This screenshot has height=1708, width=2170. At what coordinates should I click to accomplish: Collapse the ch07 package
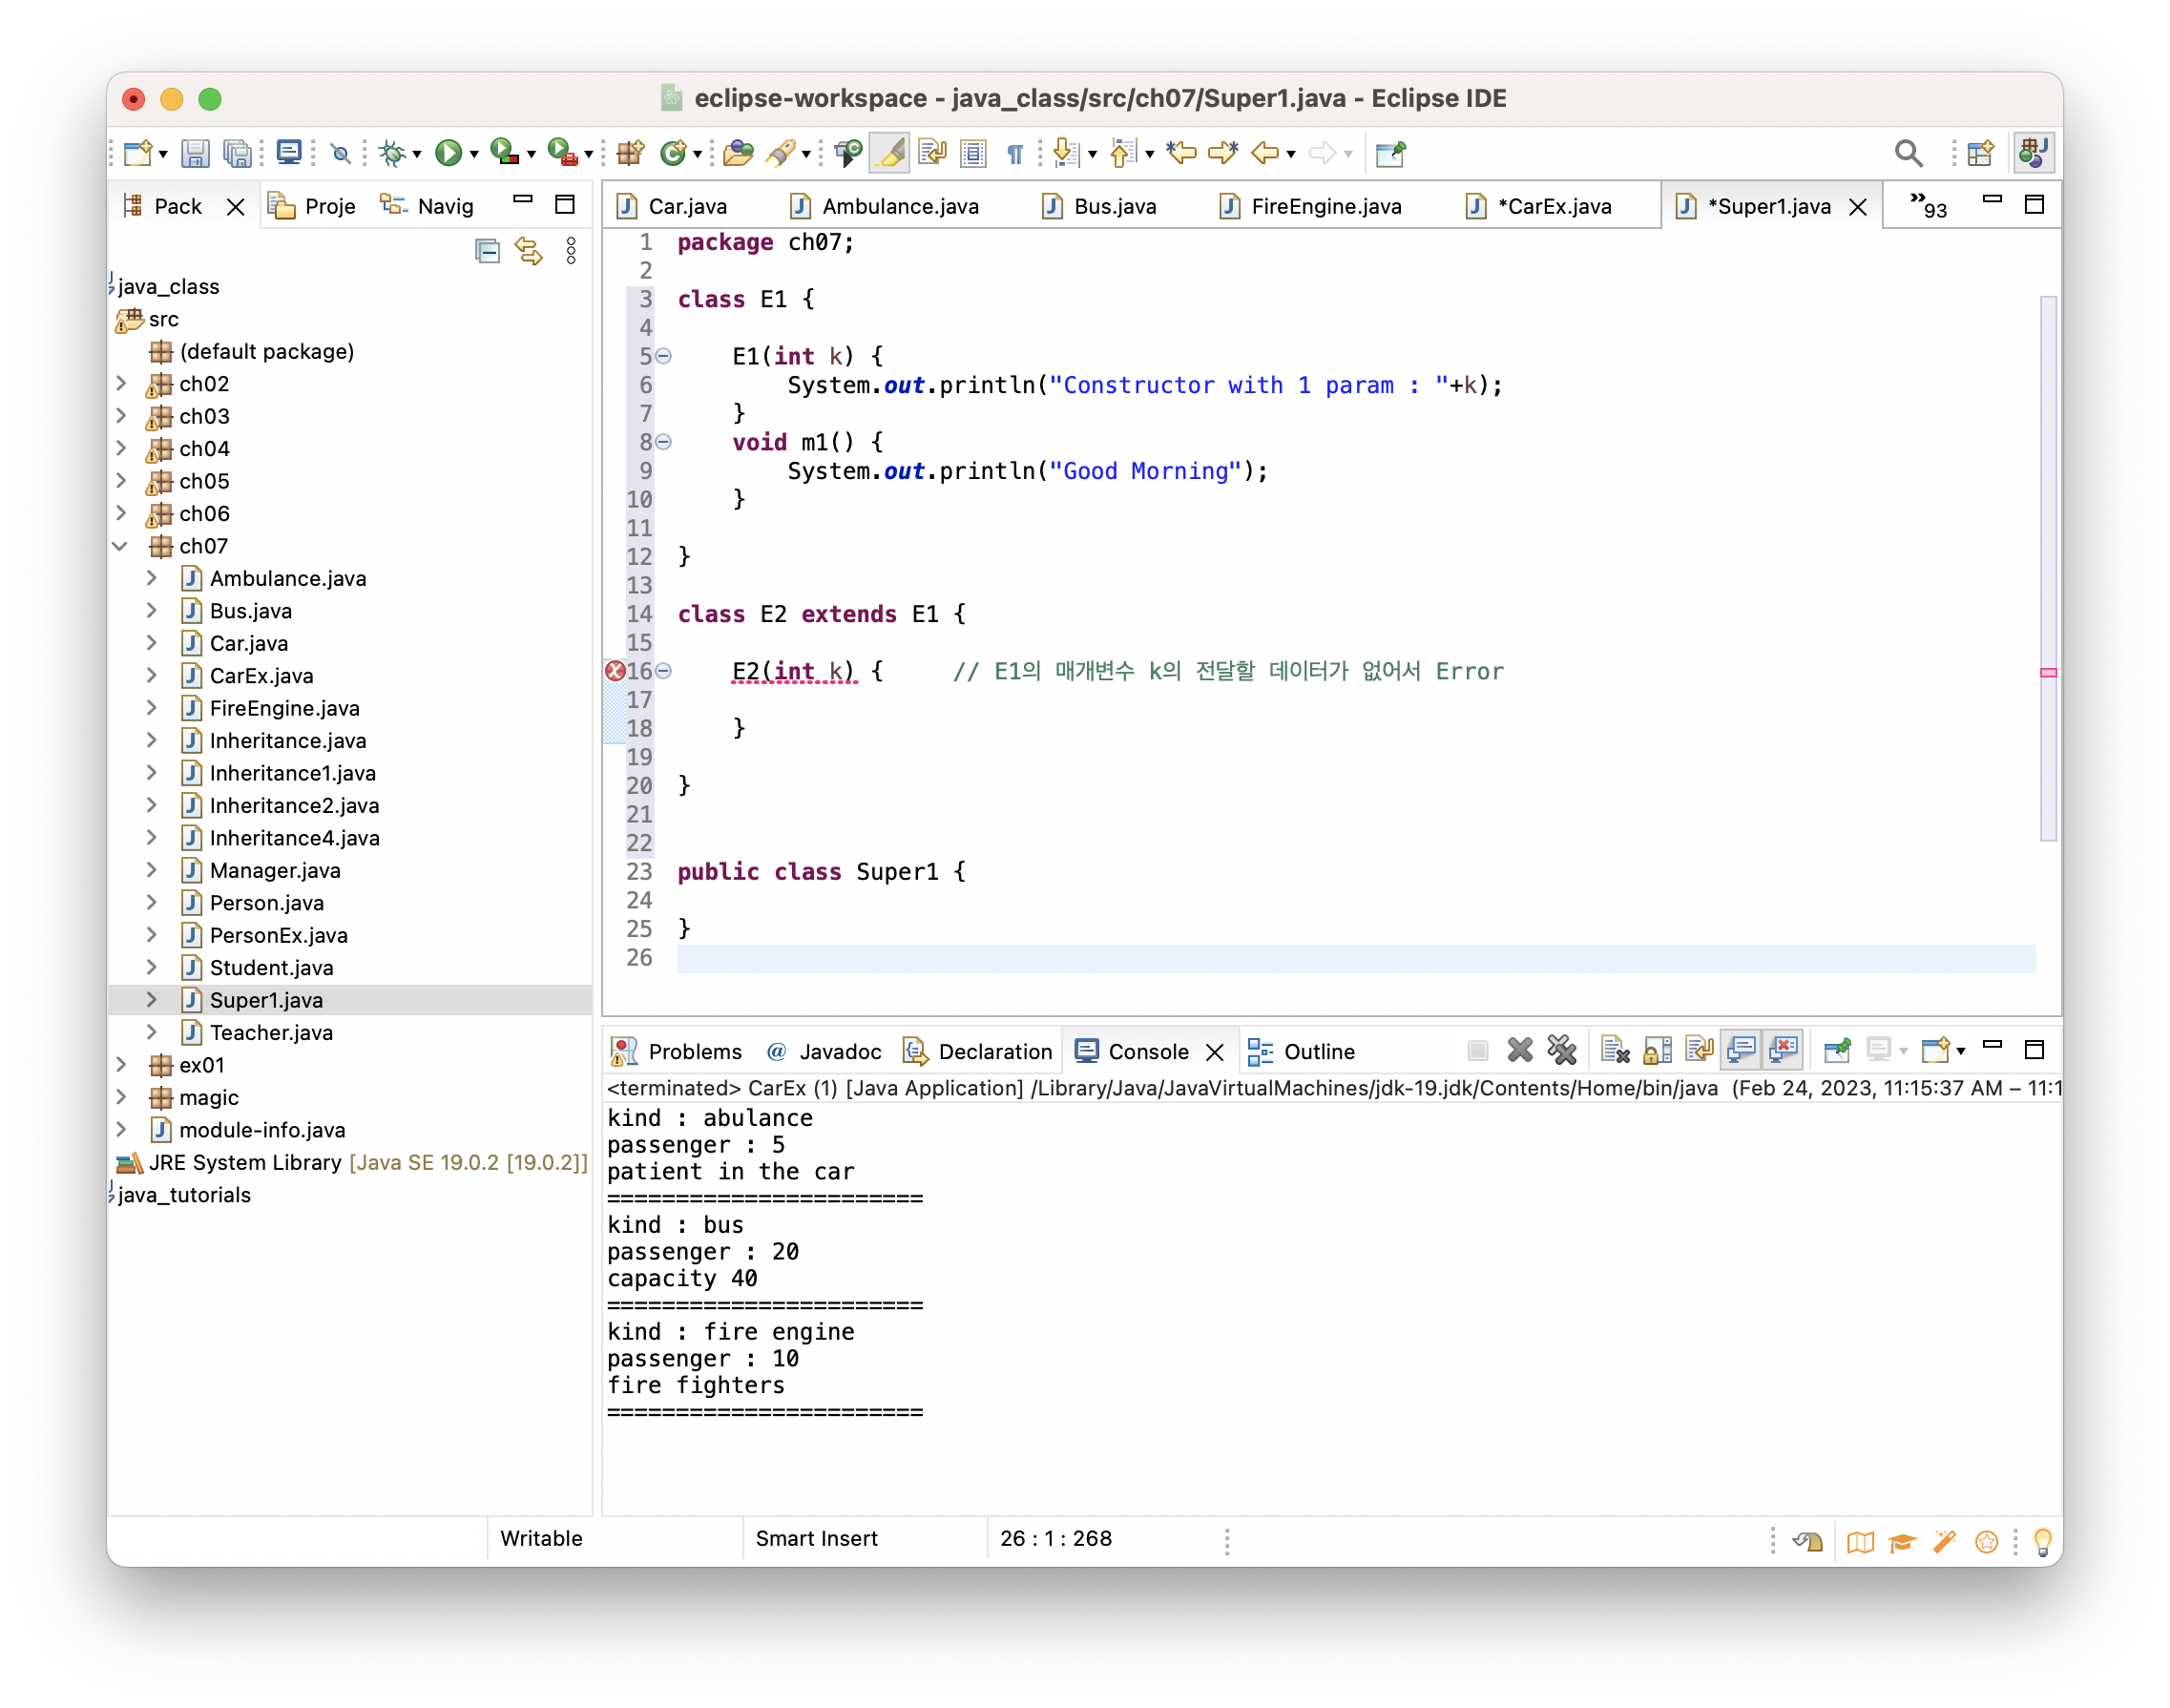click(x=121, y=546)
